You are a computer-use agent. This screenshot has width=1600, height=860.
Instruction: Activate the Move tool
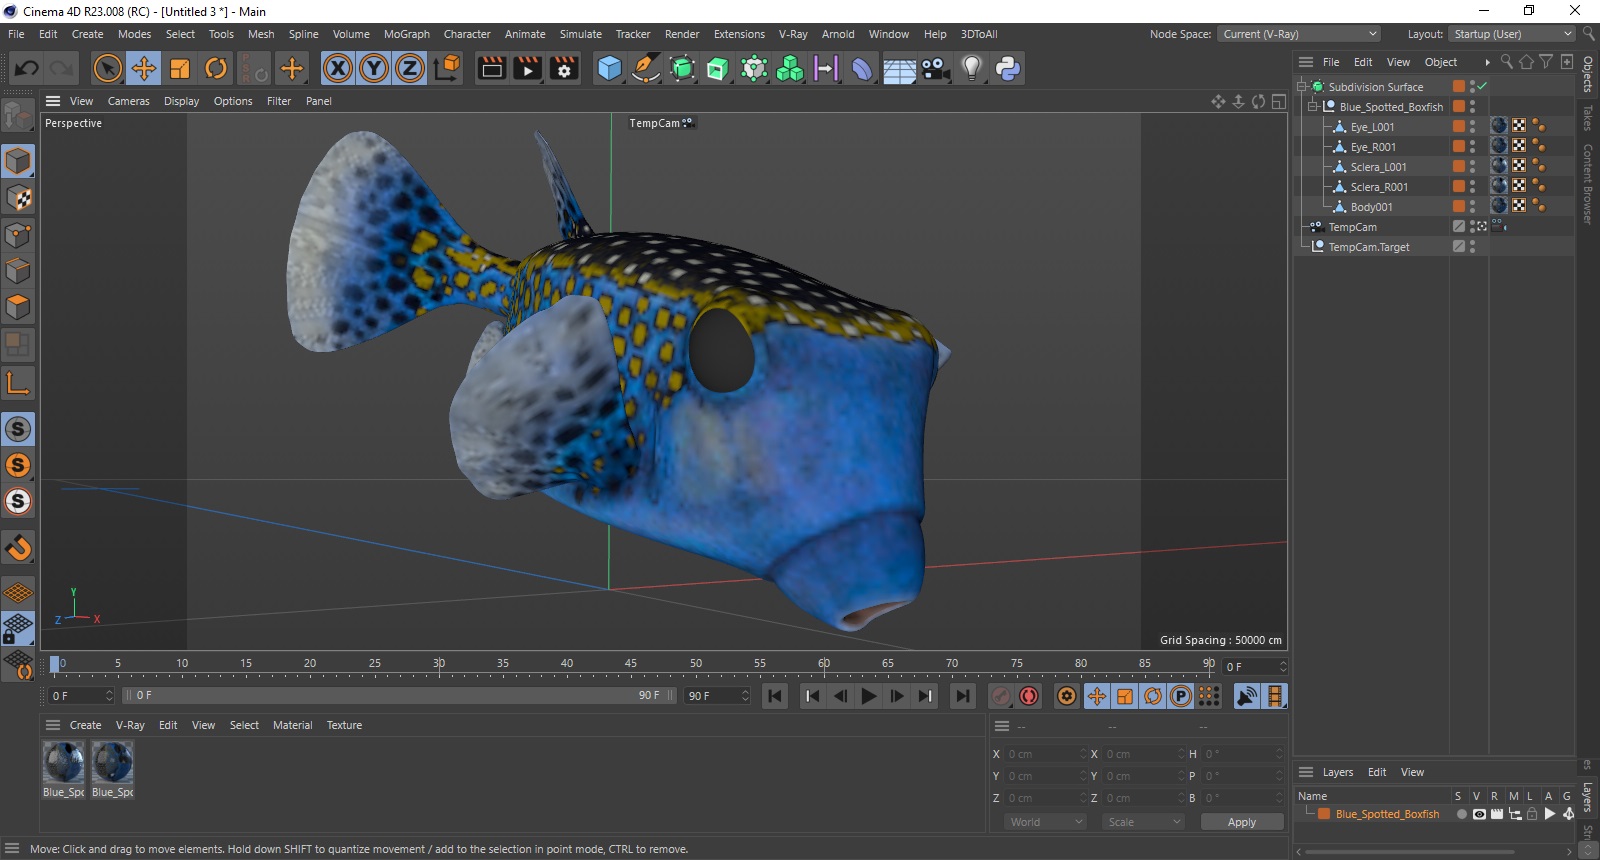click(144, 68)
